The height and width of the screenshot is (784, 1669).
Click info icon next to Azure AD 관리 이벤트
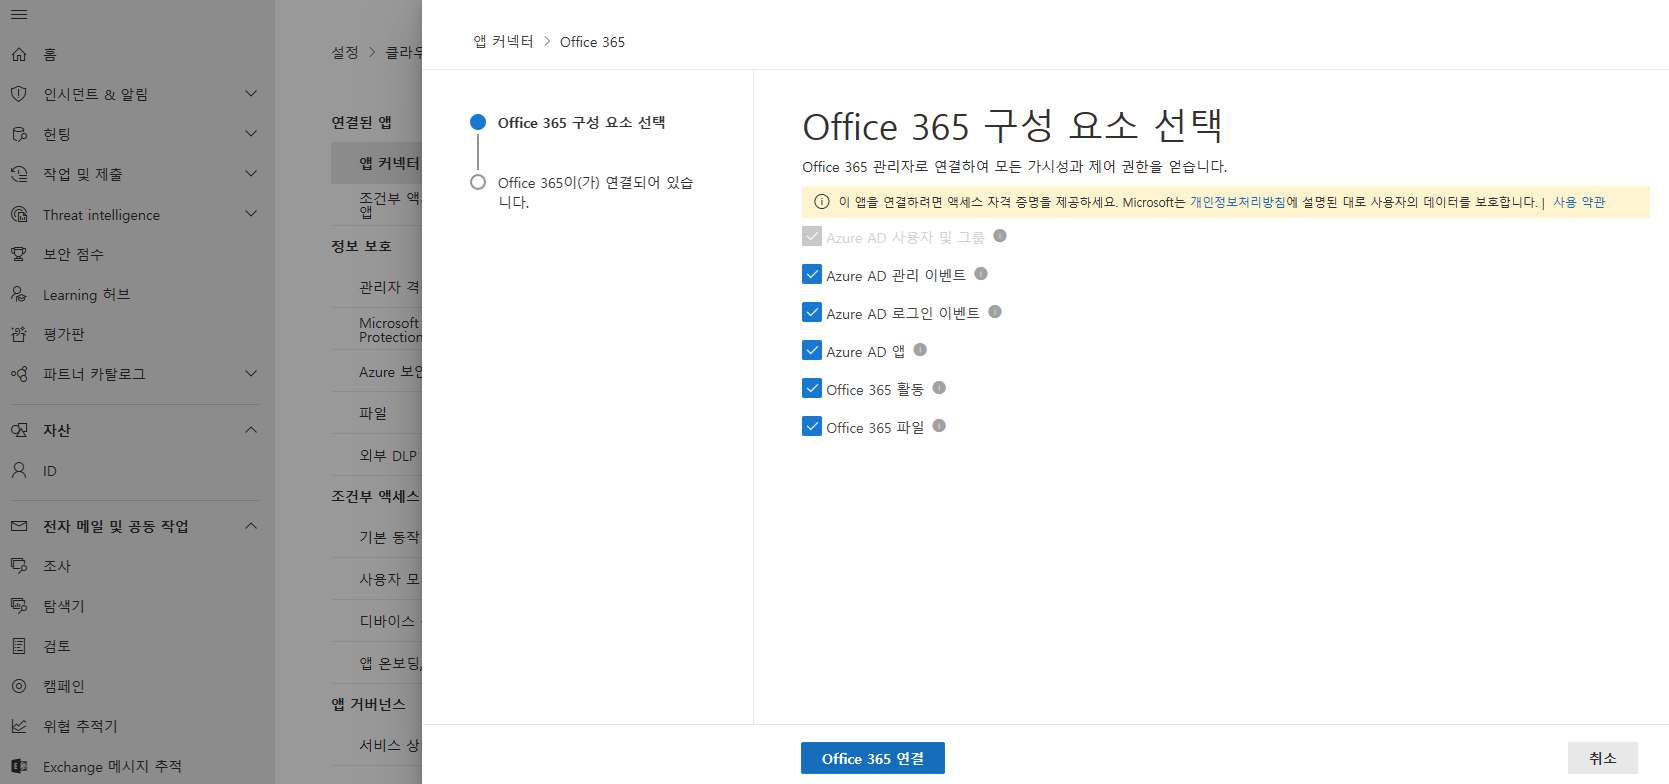coord(981,274)
